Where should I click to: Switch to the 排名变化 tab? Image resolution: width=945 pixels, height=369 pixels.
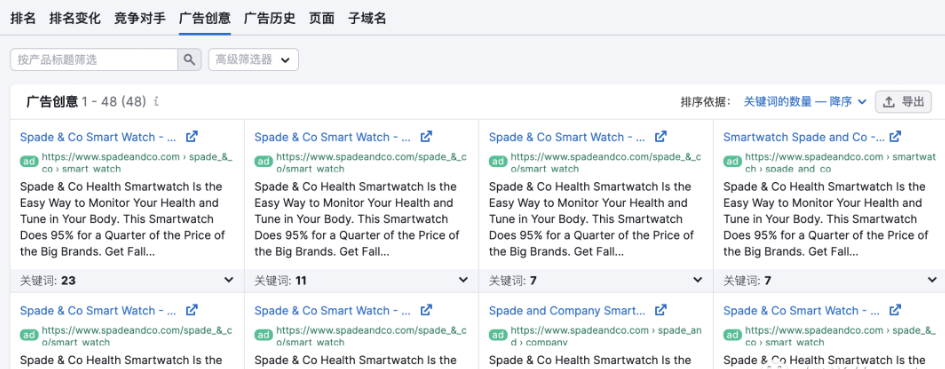click(75, 18)
